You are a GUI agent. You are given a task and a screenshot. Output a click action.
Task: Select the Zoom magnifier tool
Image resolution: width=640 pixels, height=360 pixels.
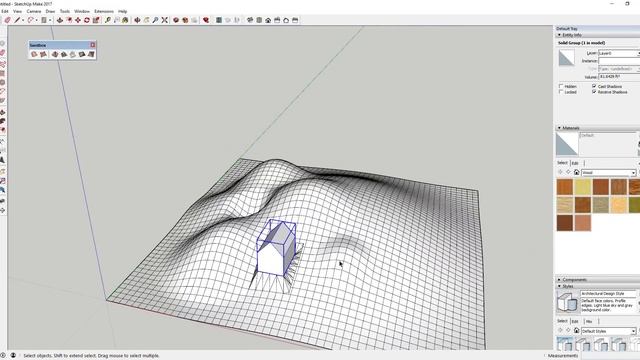[155, 20]
